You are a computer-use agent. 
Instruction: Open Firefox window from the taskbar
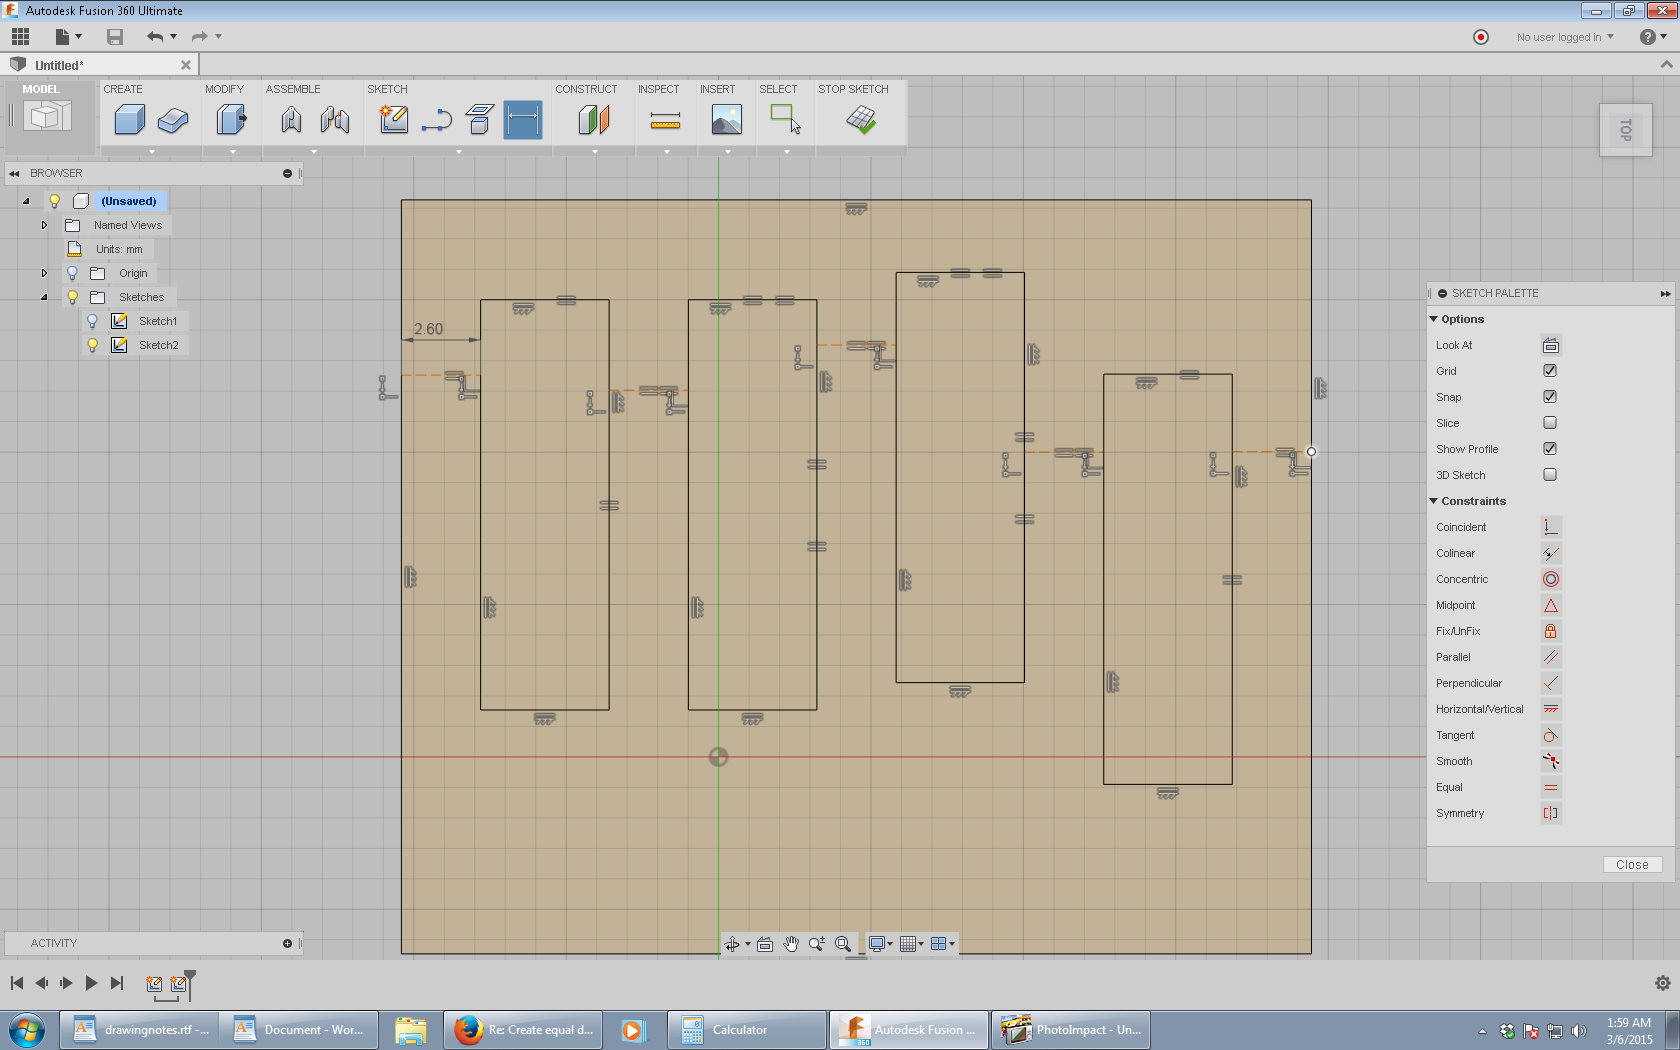point(523,1030)
